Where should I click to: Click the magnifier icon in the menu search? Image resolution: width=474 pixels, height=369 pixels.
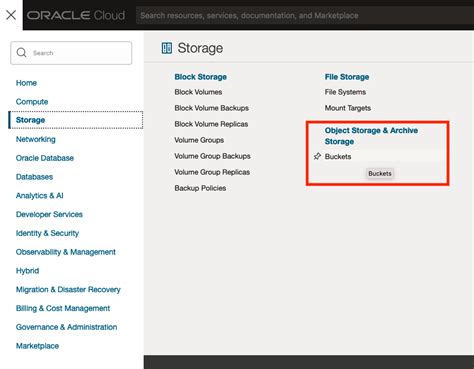click(21, 53)
